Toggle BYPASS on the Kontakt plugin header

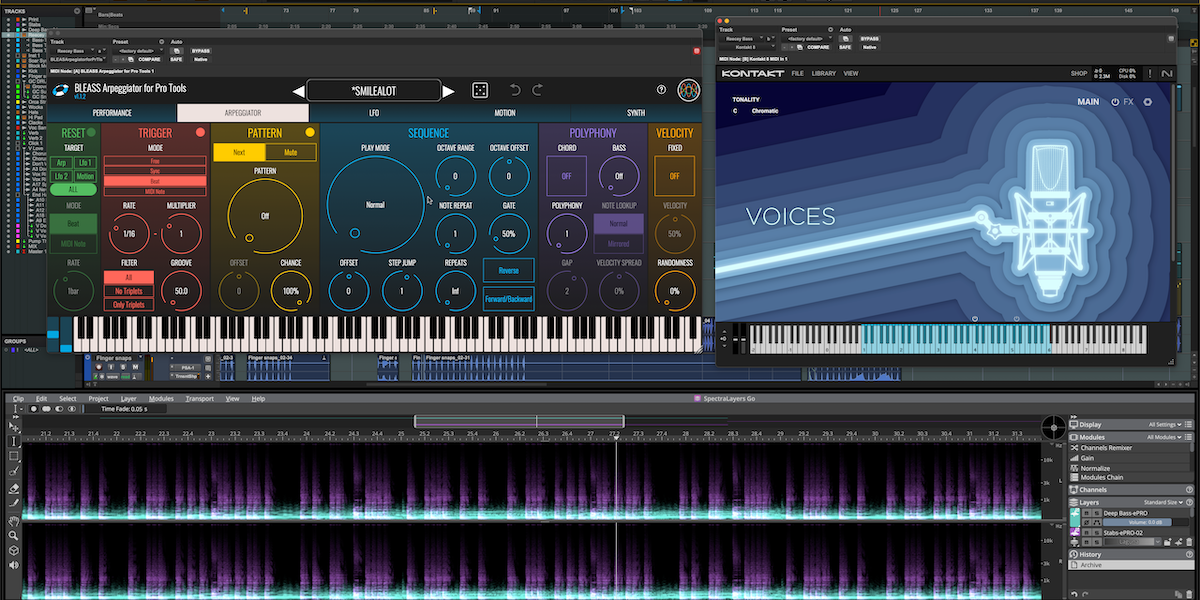(x=870, y=39)
